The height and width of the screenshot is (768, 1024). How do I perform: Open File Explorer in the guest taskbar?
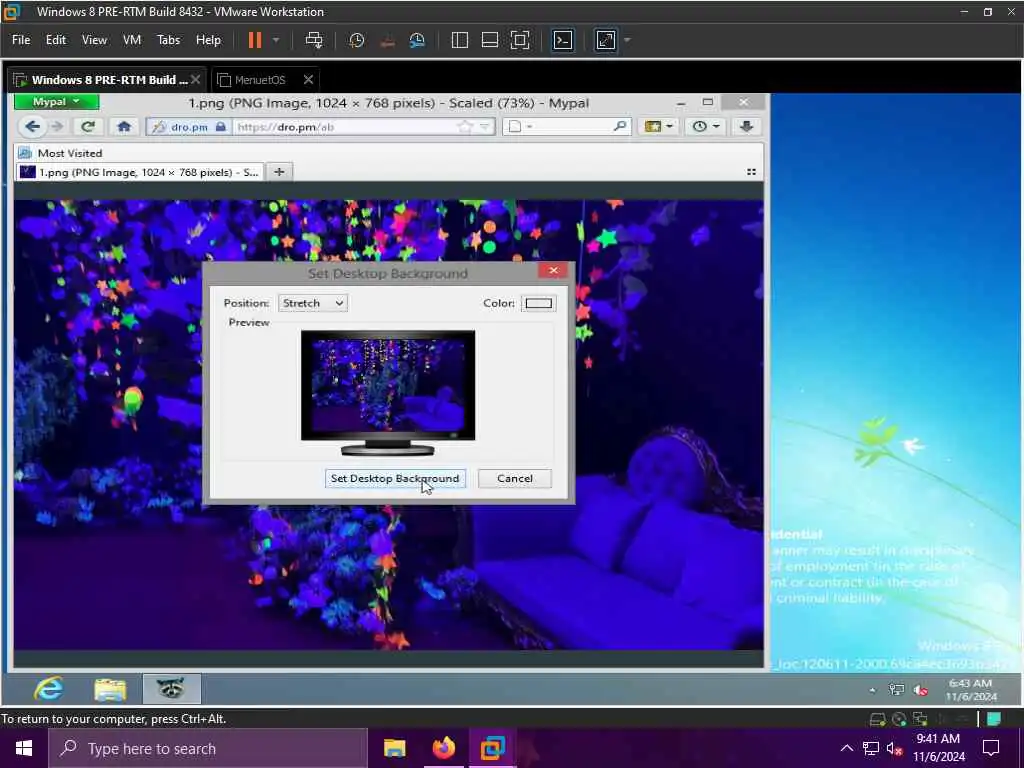pyautogui.click(x=110, y=689)
